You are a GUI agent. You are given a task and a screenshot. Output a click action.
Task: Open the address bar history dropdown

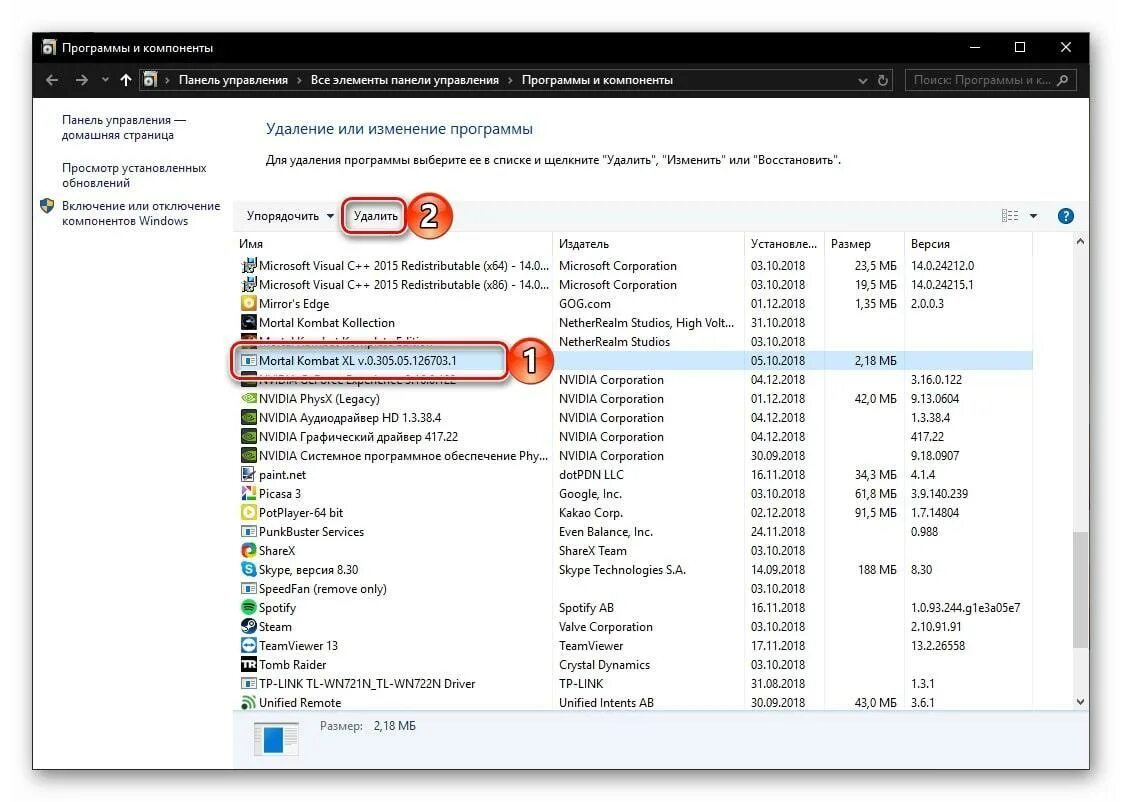coord(863,81)
